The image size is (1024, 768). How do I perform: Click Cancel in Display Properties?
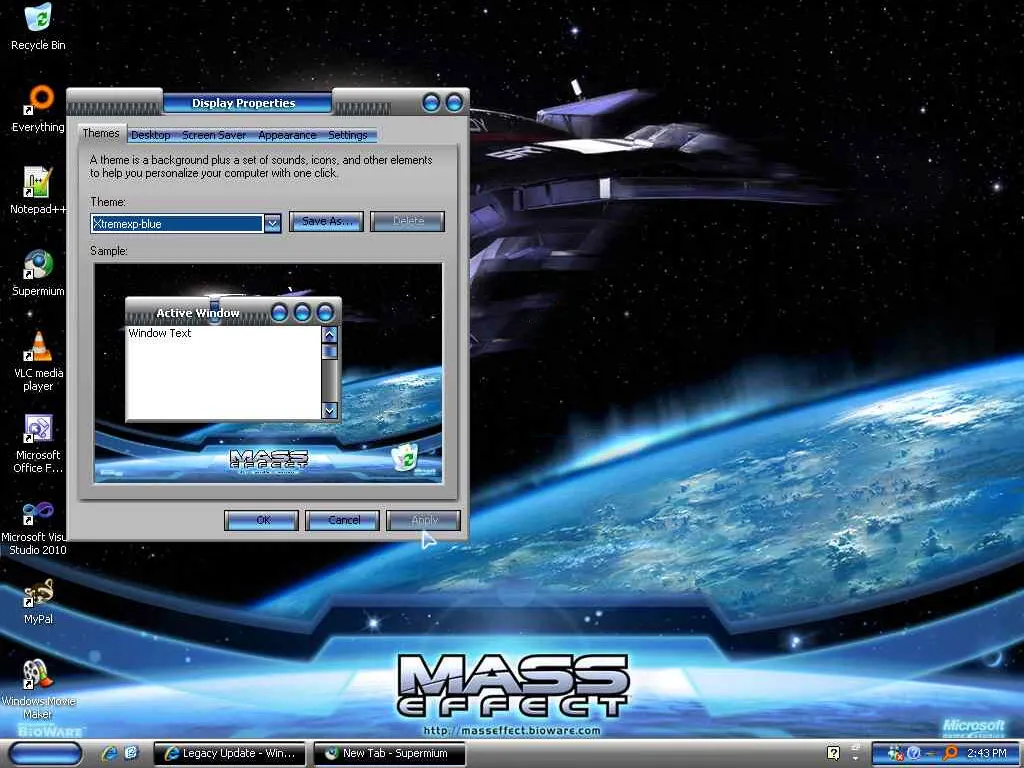pyautogui.click(x=343, y=520)
